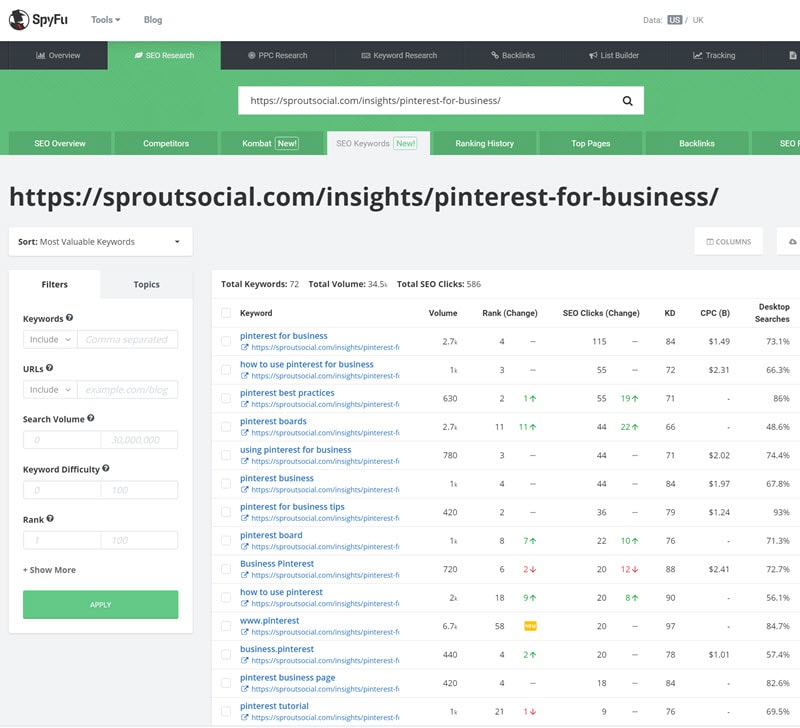Select the SEO Overview sub-tab
This screenshot has width=800, height=728.
click(x=60, y=143)
